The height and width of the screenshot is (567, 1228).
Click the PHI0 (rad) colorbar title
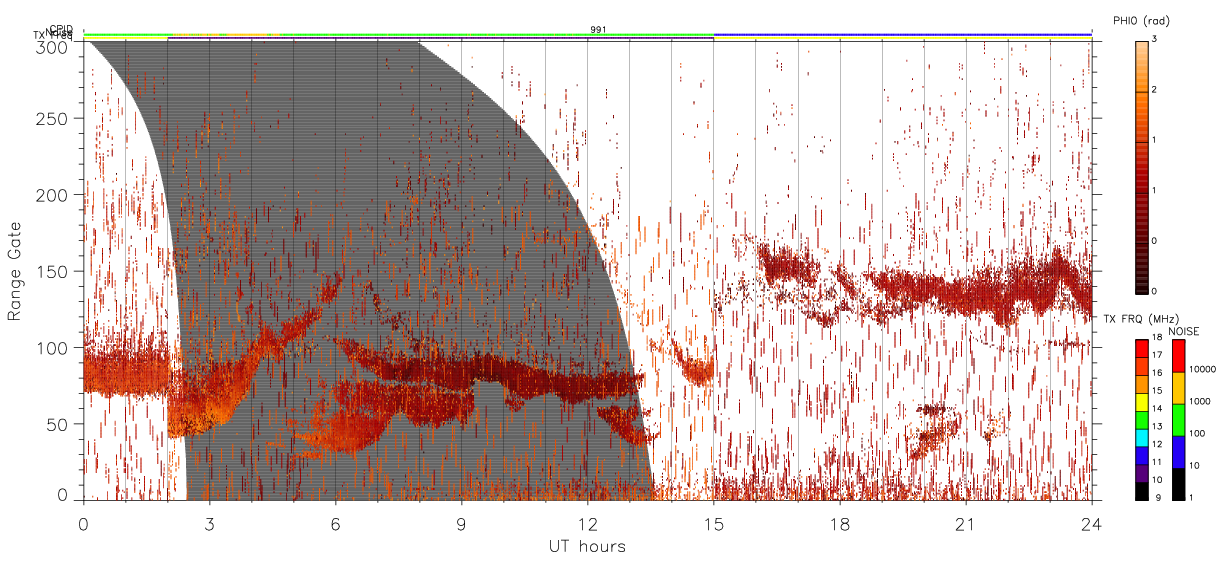1142,20
